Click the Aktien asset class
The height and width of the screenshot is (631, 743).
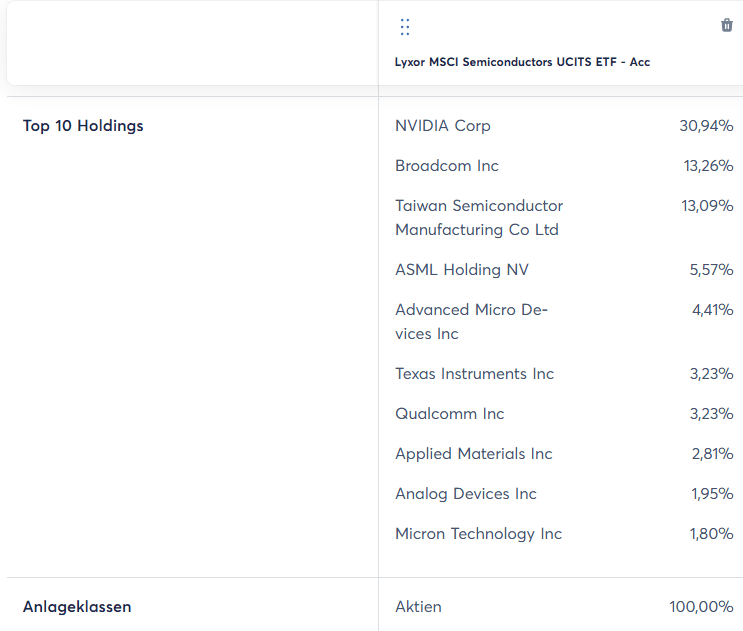[x=418, y=606]
